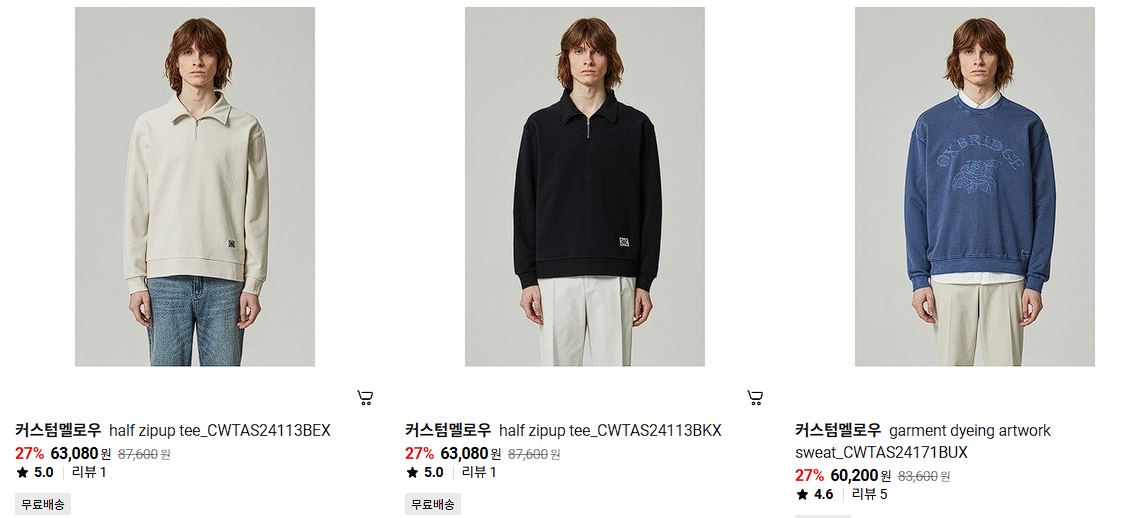Add beige half zipup tee to cart
Viewport: 1121px width, 518px height.
point(365,398)
